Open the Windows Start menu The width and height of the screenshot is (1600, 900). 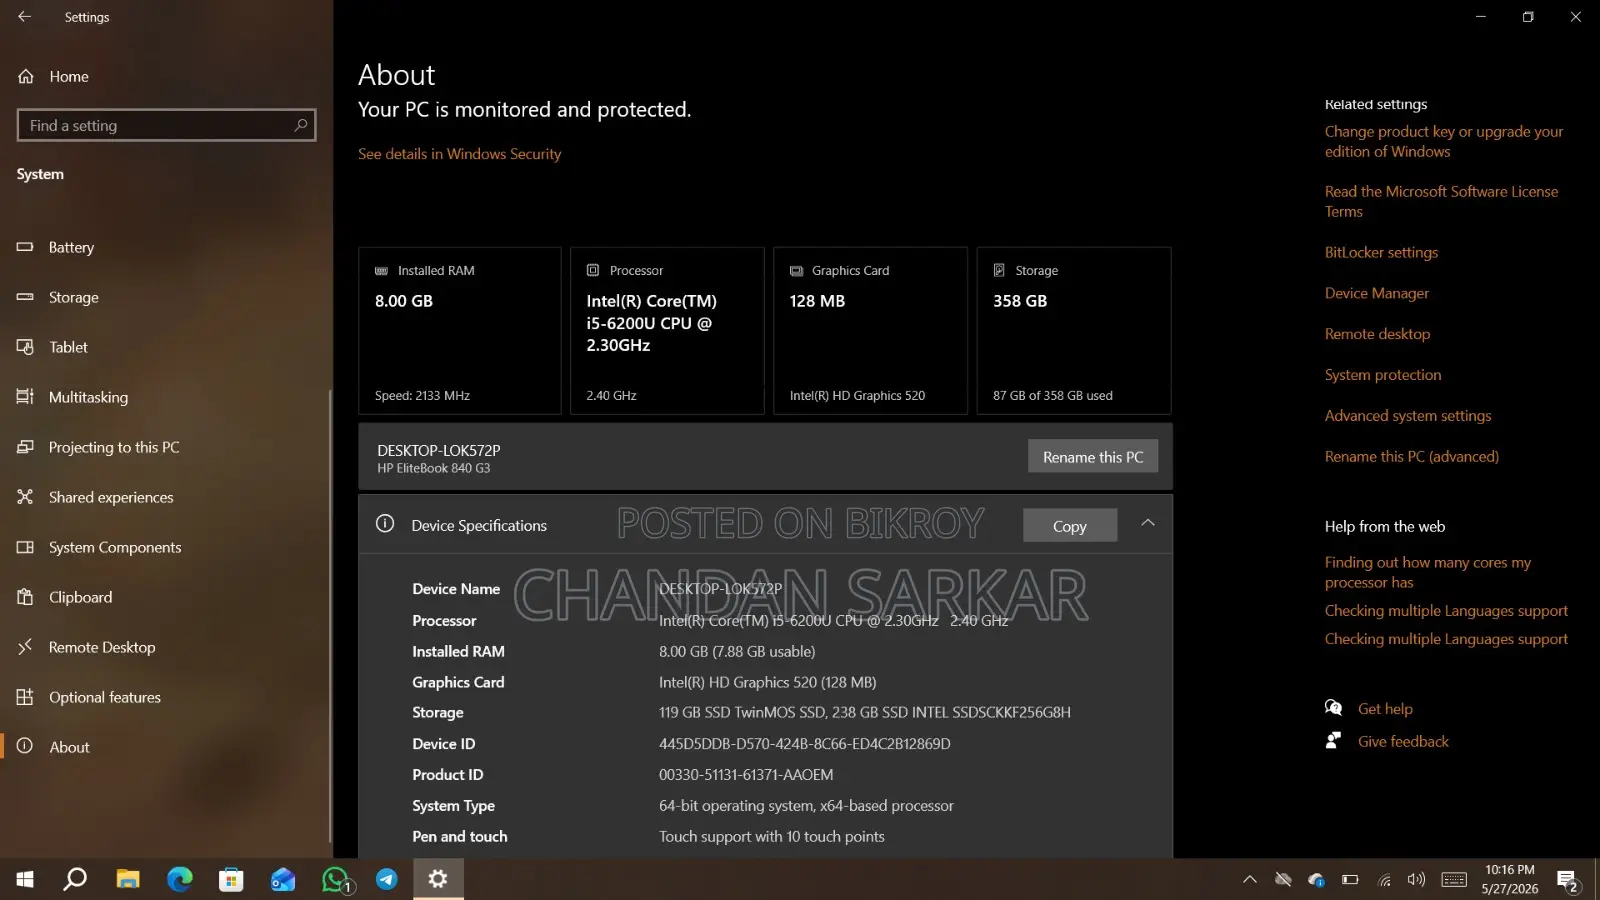point(25,879)
